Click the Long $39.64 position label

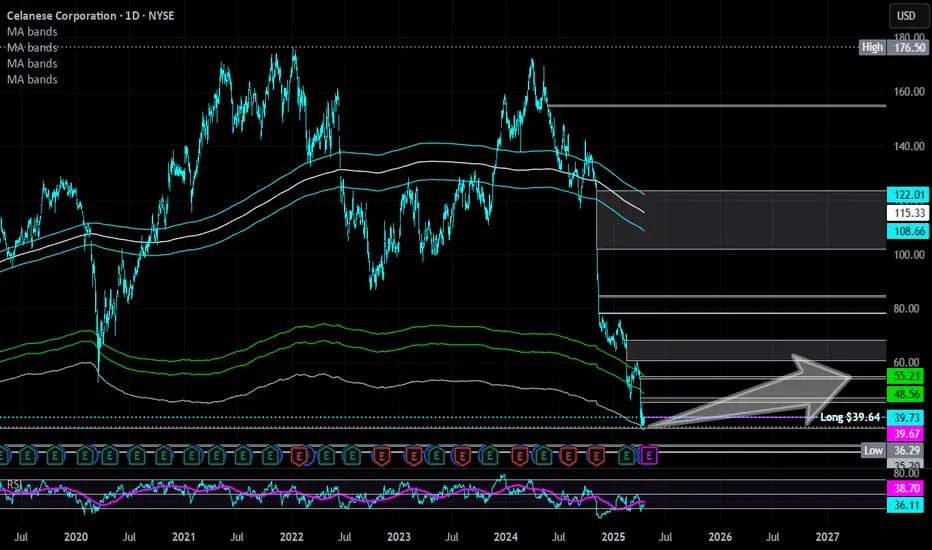[x=849, y=417]
